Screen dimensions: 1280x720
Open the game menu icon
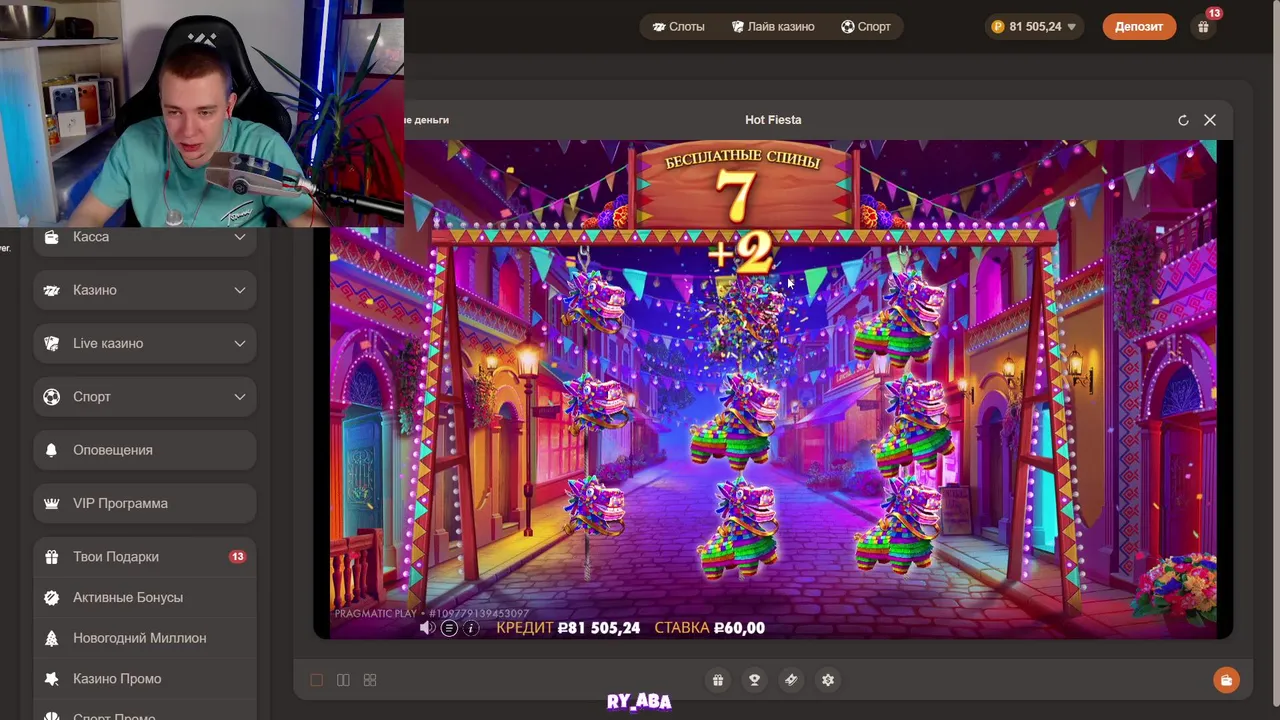click(x=449, y=628)
